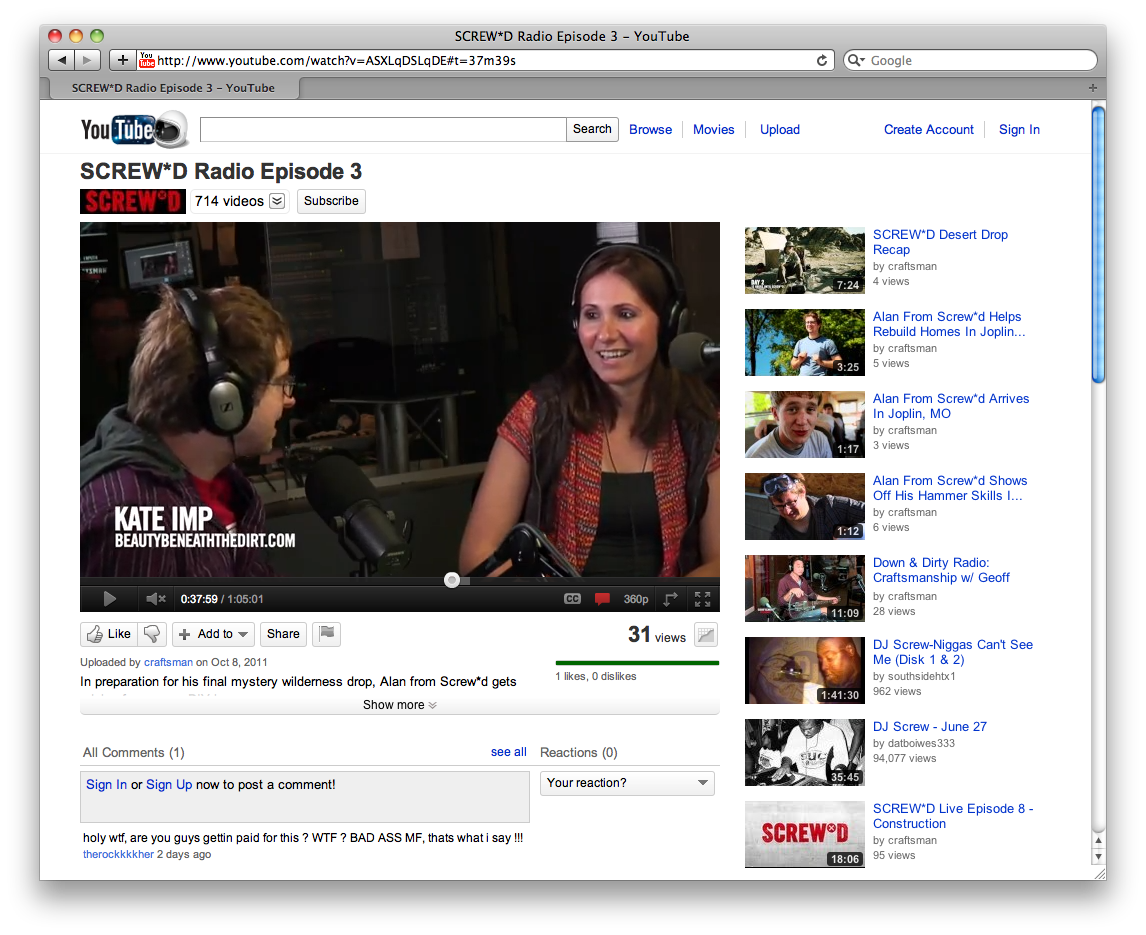The width and height of the screenshot is (1146, 935).
Task: Select the 'SCREW*D Radio Episode 3 – YouTube' tab
Action: [x=173, y=88]
